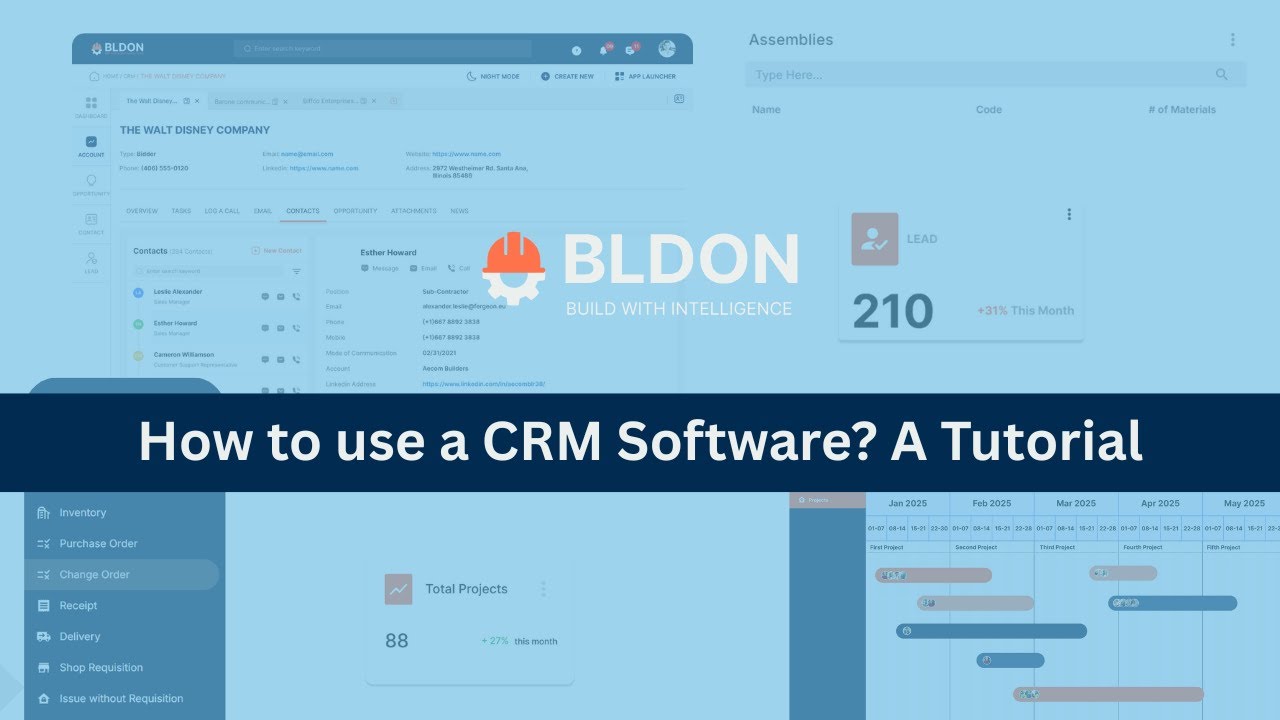This screenshot has width=1280, height=720.
Task: Click the Assemblies search magnifier icon
Action: pyautogui.click(x=1222, y=75)
